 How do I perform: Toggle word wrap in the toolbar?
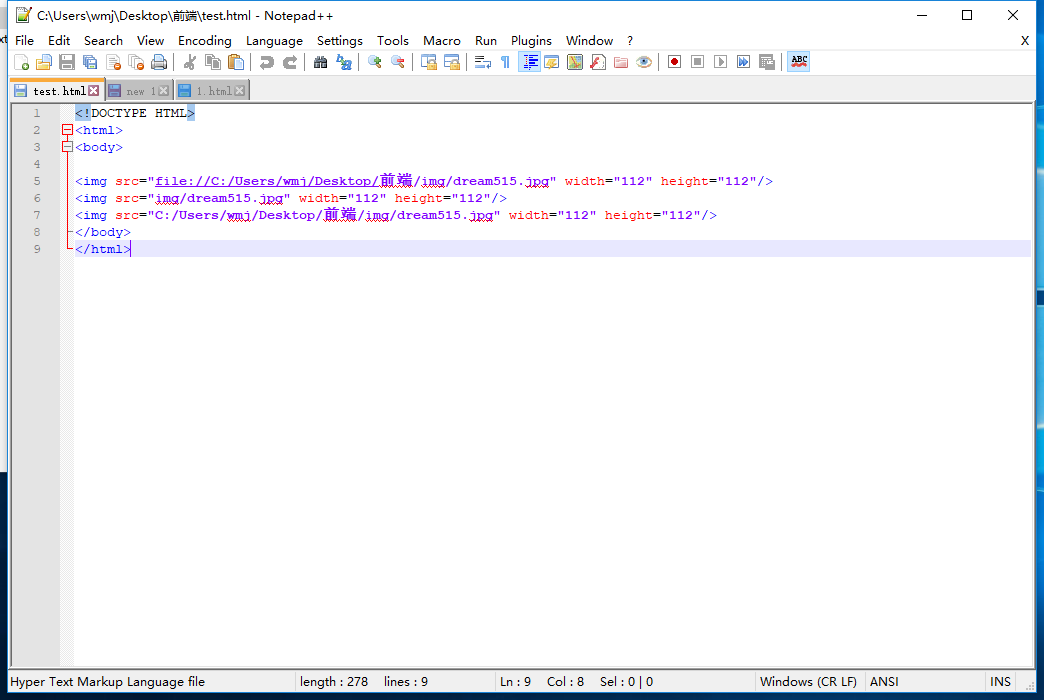[482, 62]
